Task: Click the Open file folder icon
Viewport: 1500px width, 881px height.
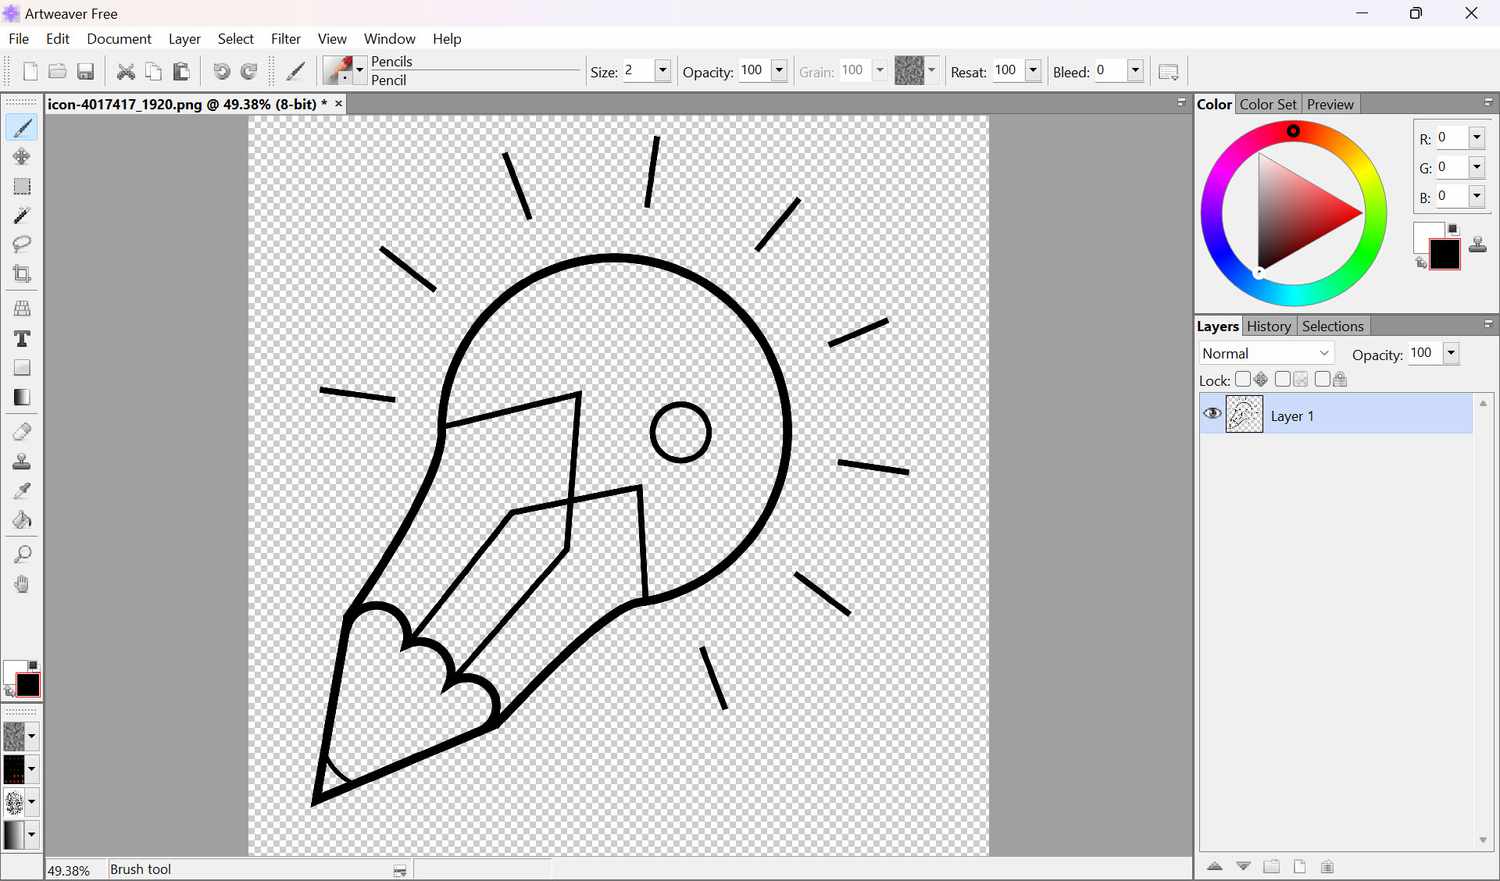Action: point(57,71)
